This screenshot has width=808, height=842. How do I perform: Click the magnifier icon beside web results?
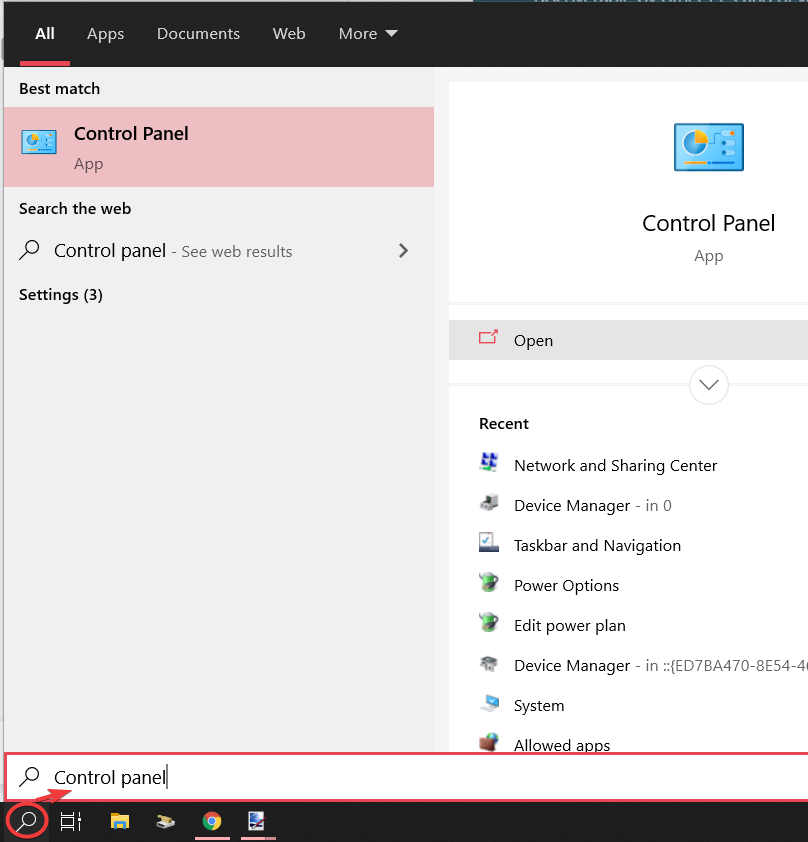click(x=30, y=250)
